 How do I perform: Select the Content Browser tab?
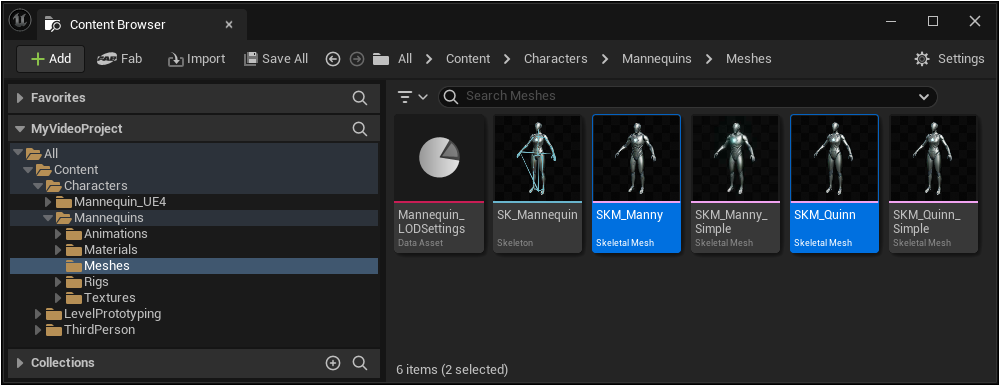(142, 25)
